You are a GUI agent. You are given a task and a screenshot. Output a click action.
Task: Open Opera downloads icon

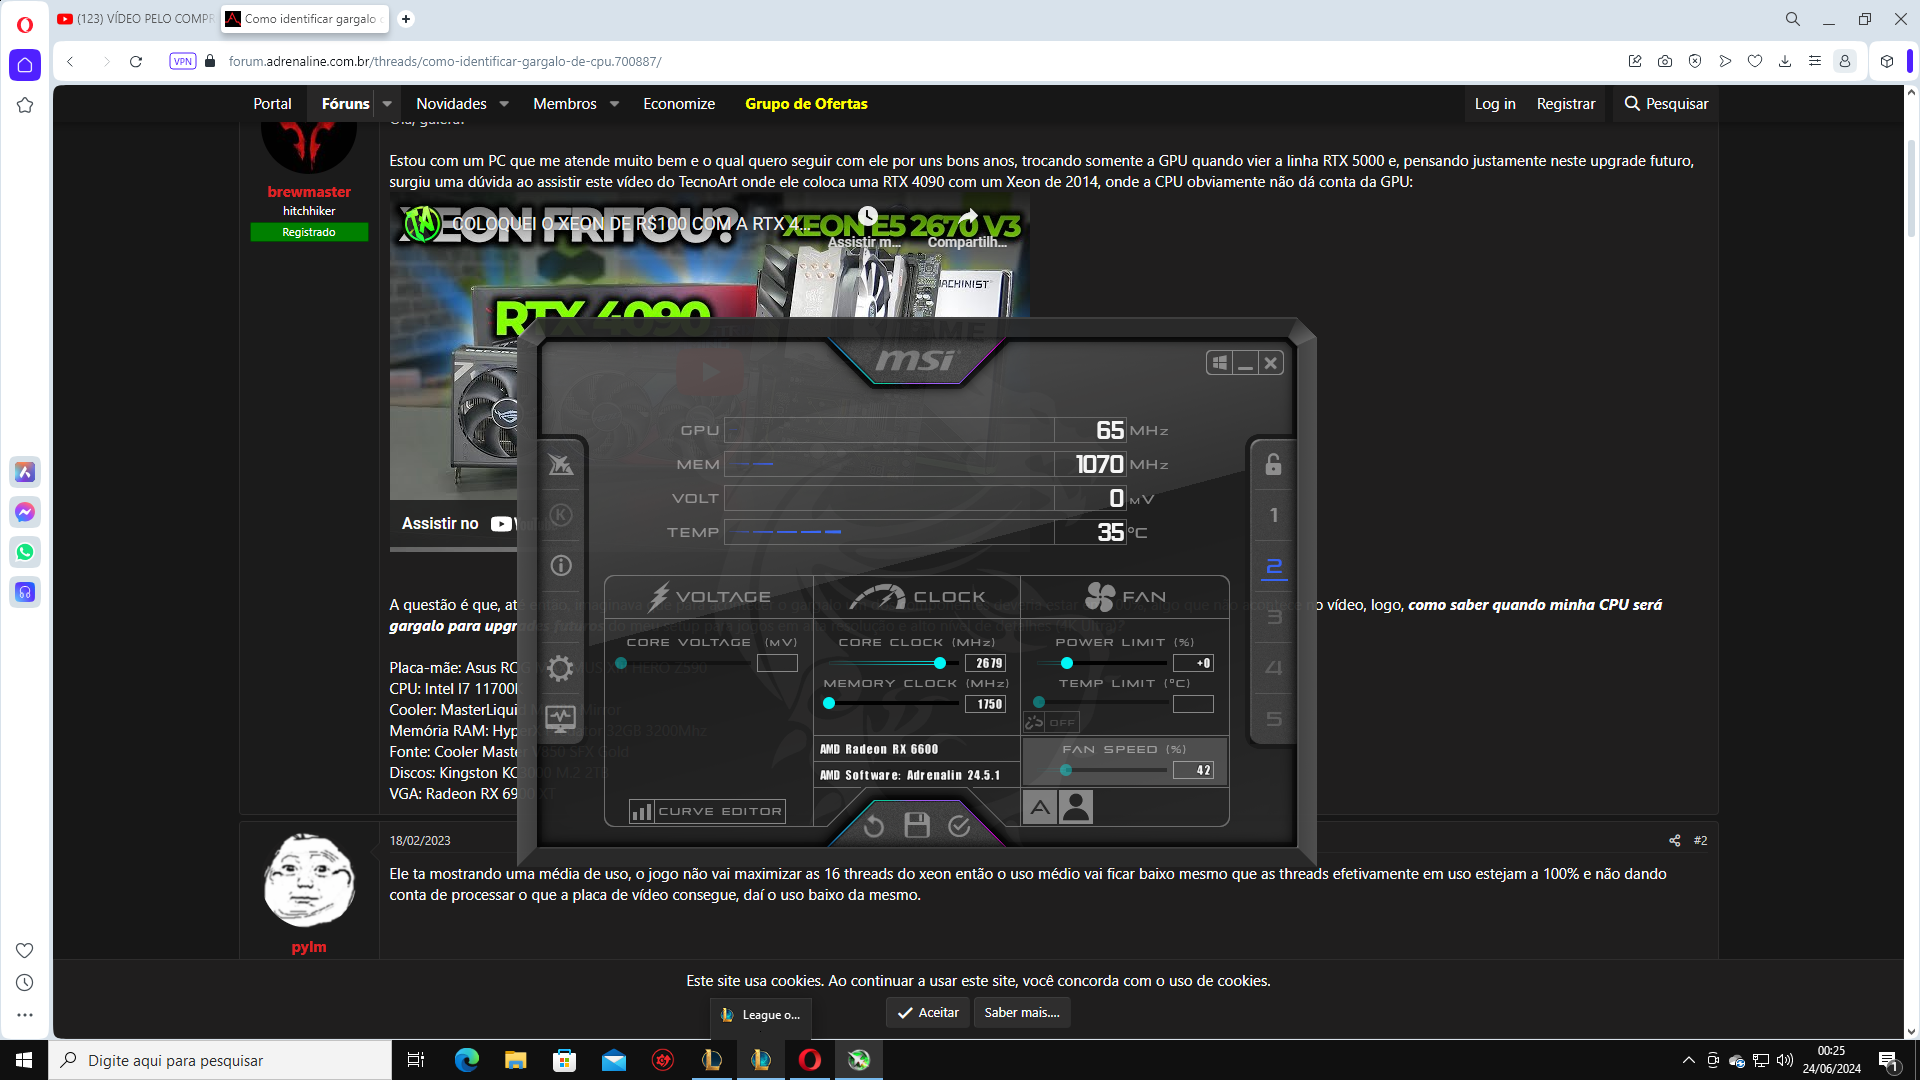(x=1785, y=61)
